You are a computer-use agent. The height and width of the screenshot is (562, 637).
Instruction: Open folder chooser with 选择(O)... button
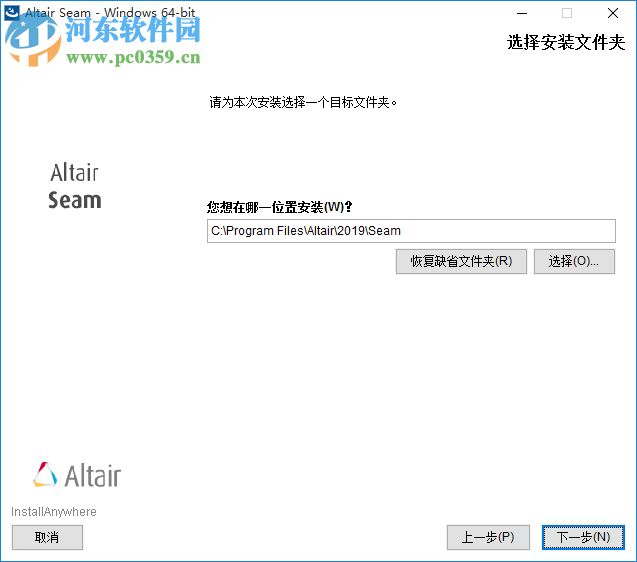[574, 261]
